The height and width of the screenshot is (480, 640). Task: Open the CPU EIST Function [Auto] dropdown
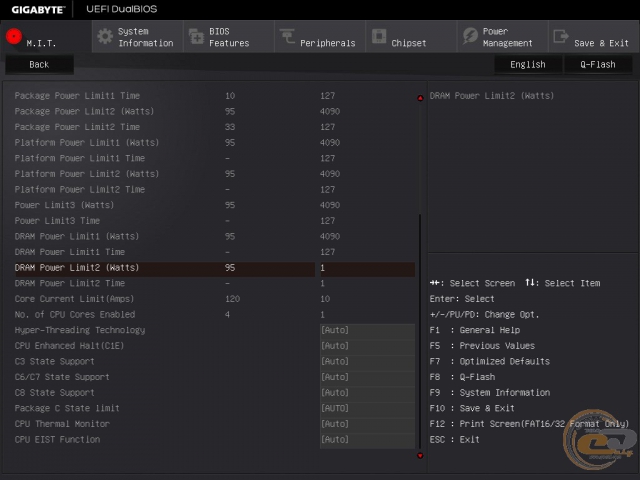click(x=367, y=440)
